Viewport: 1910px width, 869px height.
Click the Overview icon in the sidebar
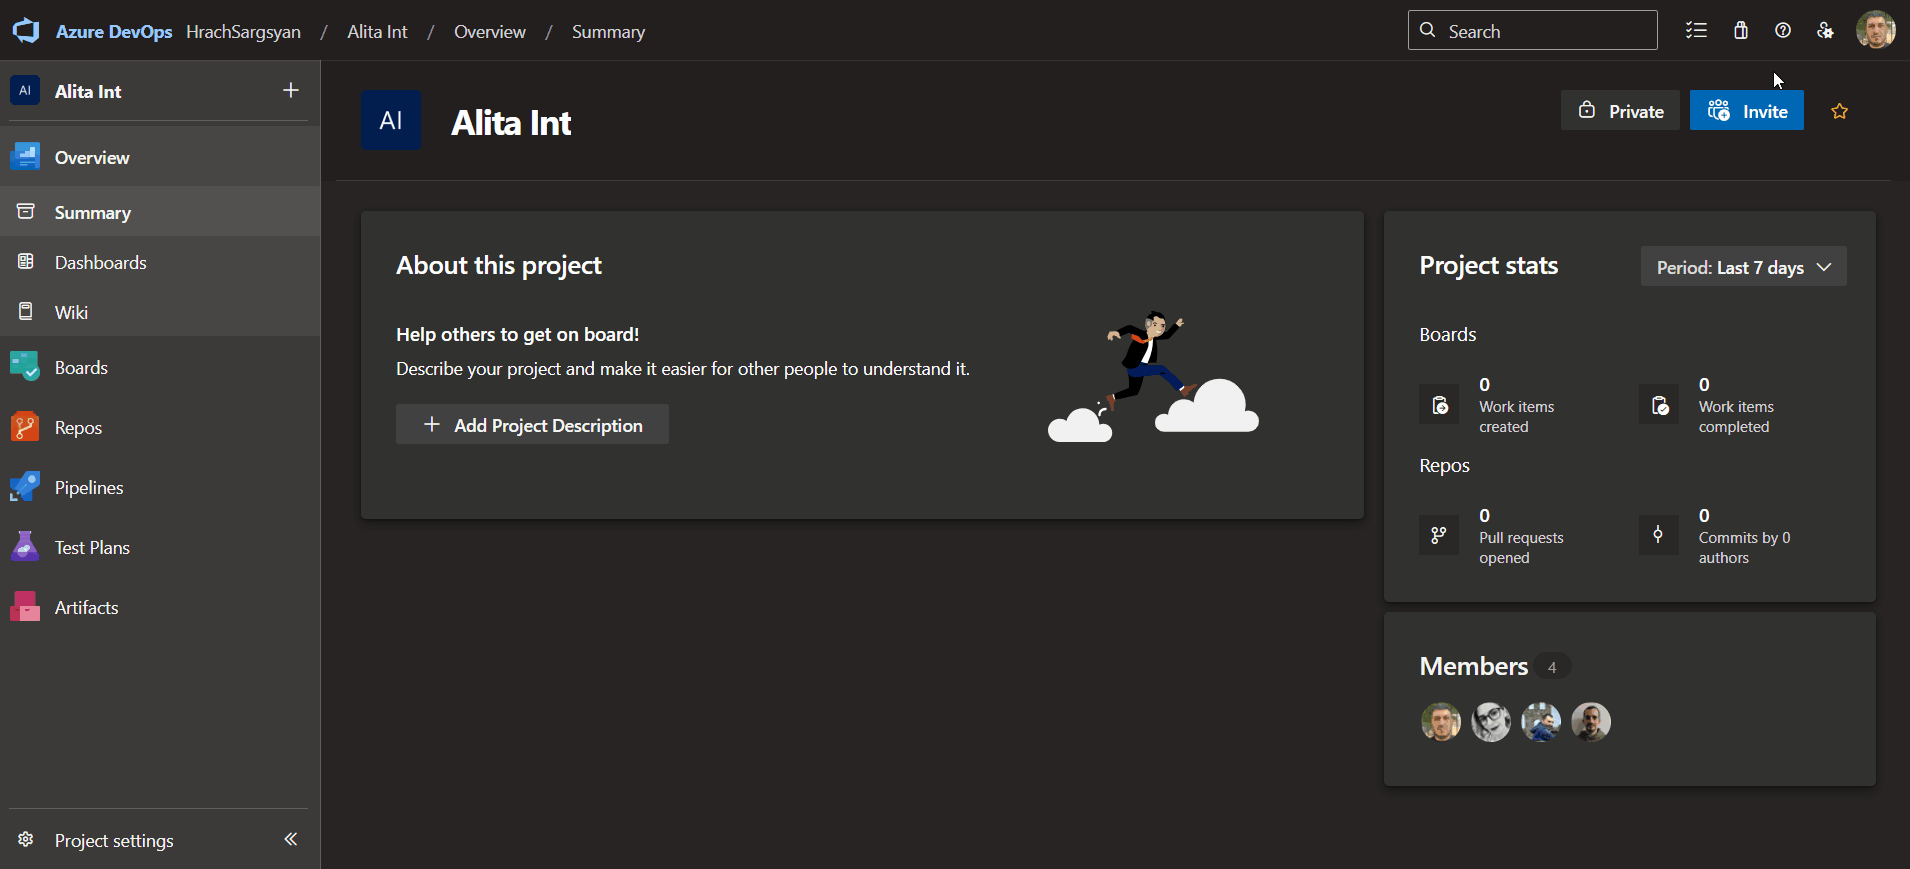[x=25, y=157]
